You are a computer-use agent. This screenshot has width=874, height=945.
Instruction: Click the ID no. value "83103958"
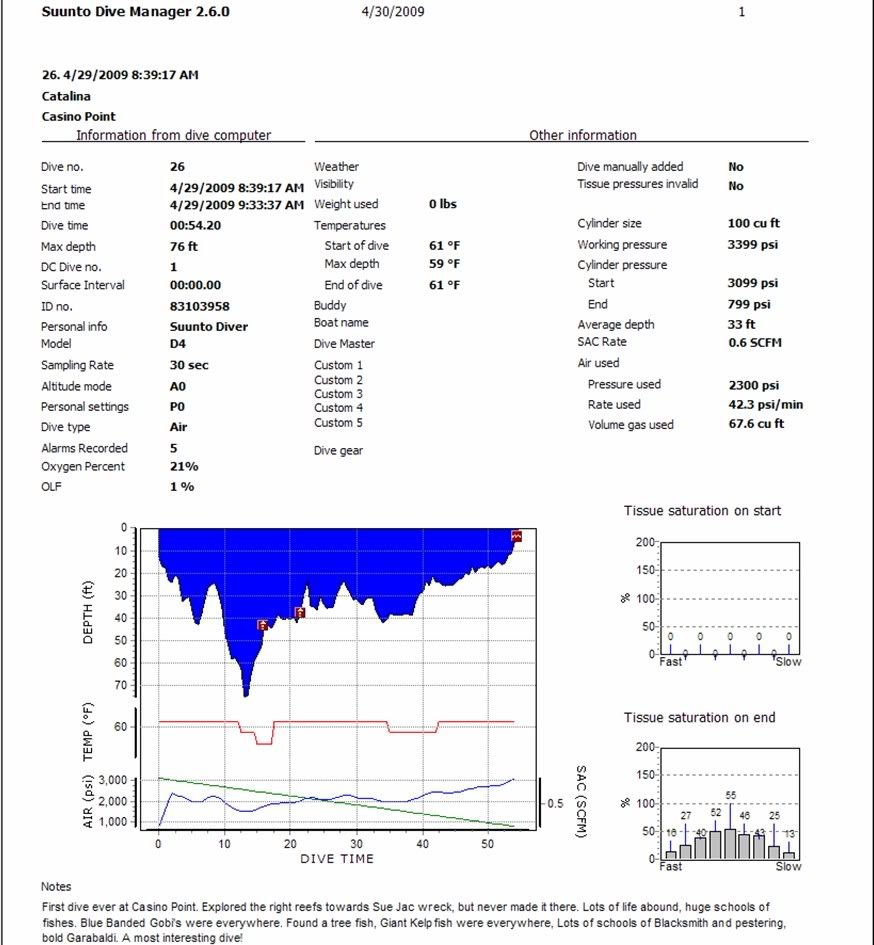pos(200,306)
